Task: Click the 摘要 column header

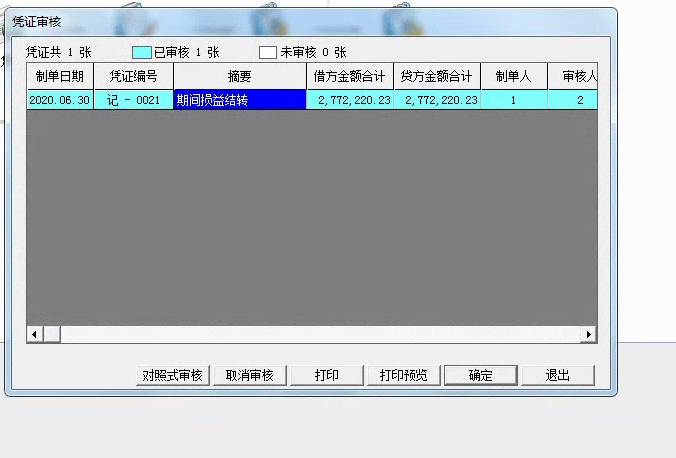Action: coord(240,76)
